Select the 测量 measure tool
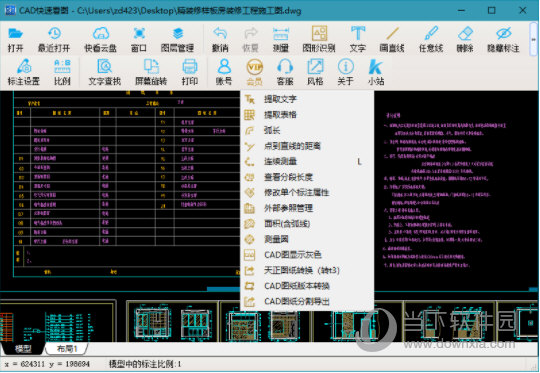This screenshot has height=373, width=540. pyautogui.click(x=281, y=39)
